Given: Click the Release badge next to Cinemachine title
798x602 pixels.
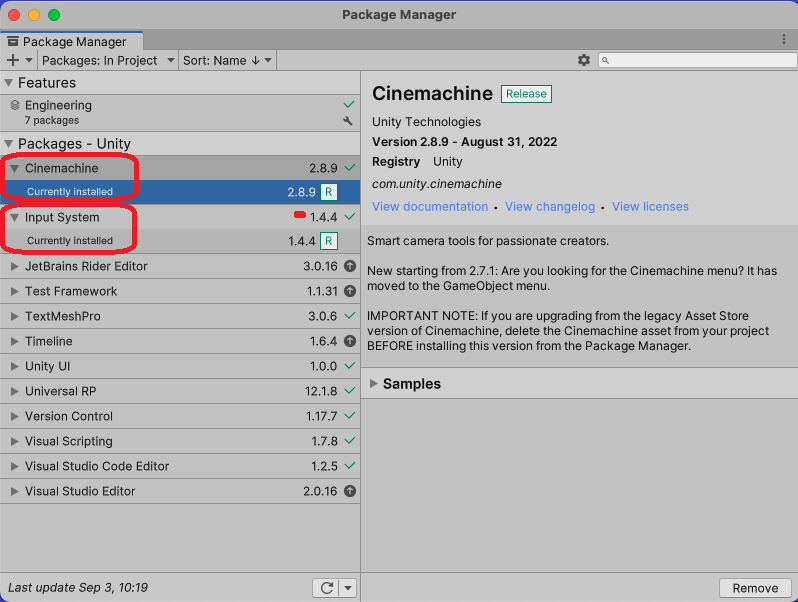Looking at the screenshot, I should coord(526,94).
